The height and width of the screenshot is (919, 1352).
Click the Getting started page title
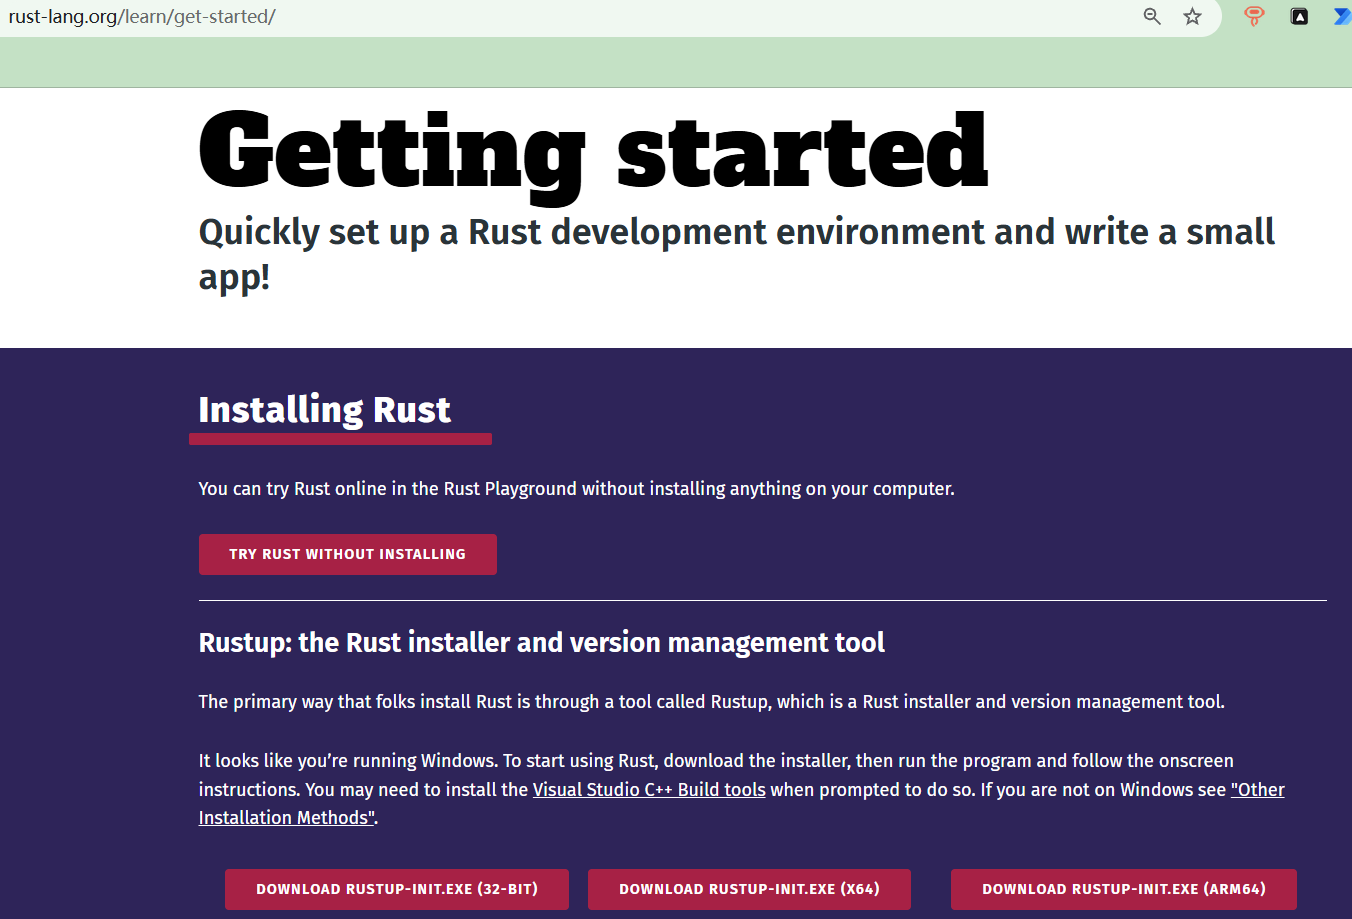pyautogui.click(x=593, y=152)
